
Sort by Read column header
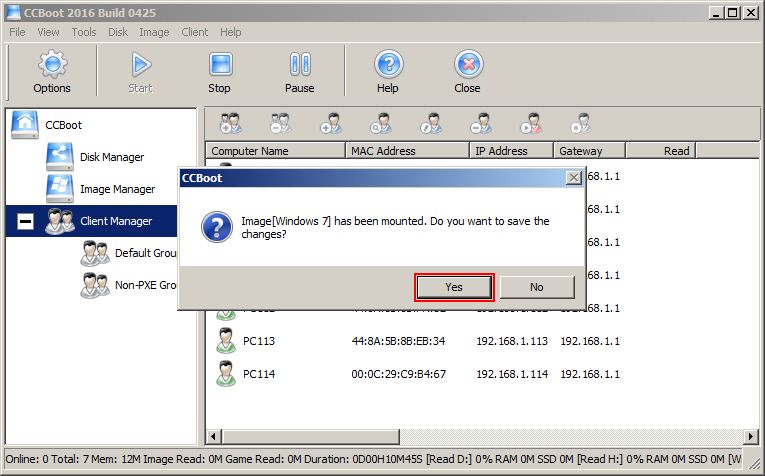click(x=661, y=151)
